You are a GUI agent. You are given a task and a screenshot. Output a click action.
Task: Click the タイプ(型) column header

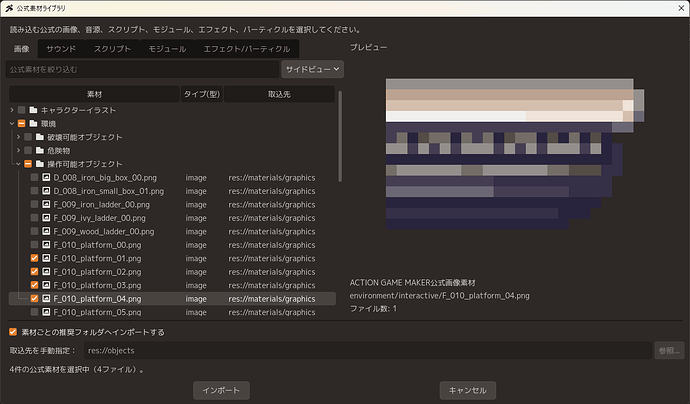click(x=202, y=94)
